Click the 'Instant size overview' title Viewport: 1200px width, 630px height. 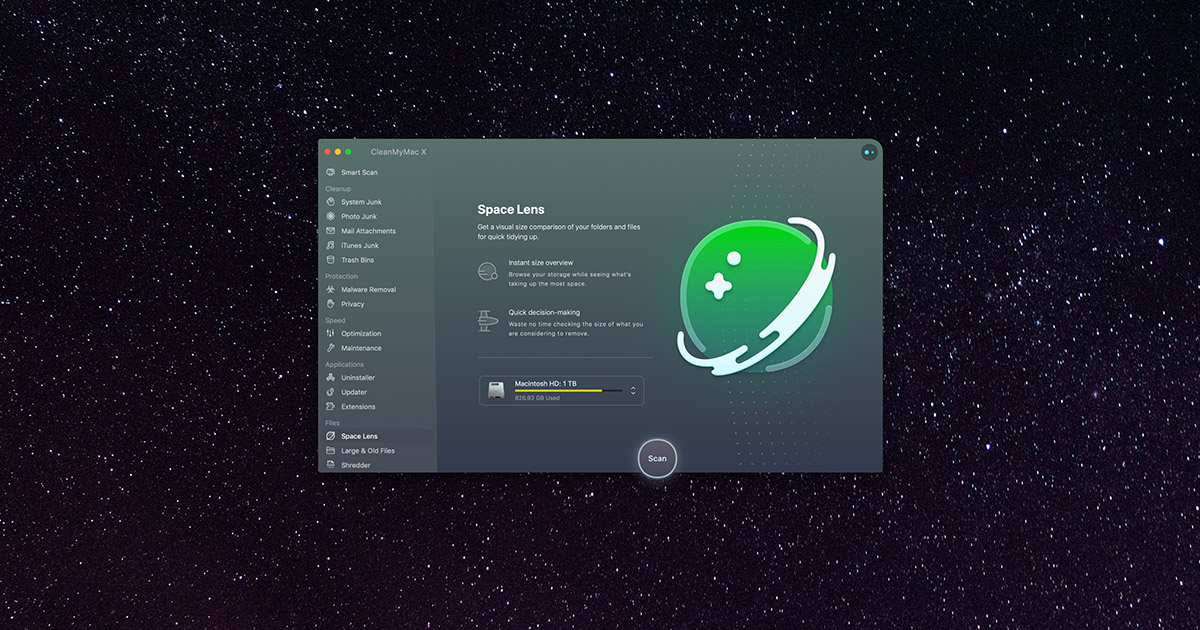[x=541, y=262]
